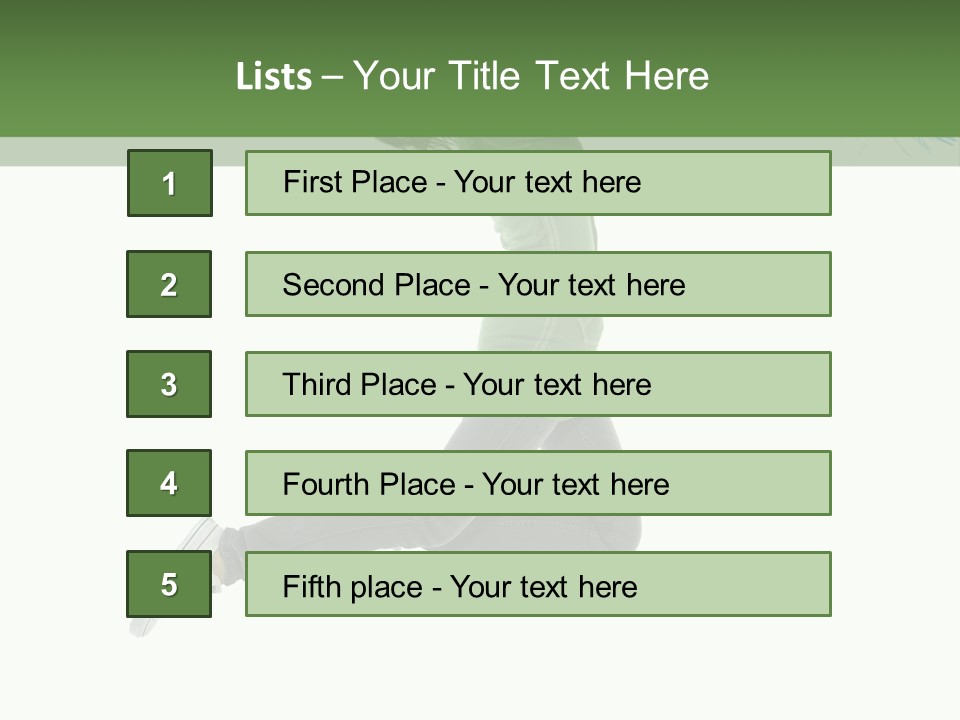Screen dimensions: 960x720
Task: Click the pale strip beneath the green header
Action: (x=60, y=151)
